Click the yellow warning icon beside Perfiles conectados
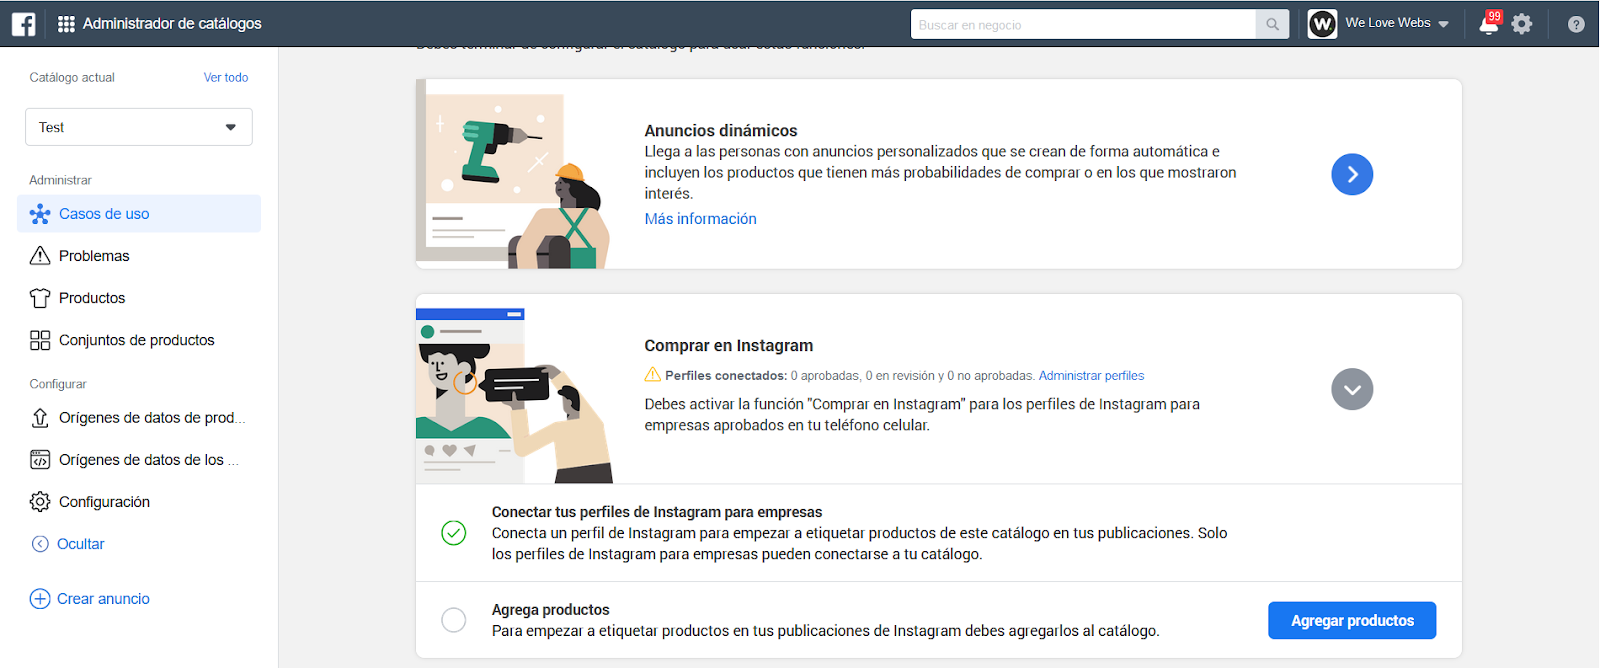The image size is (1600, 668). pyautogui.click(x=653, y=375)
